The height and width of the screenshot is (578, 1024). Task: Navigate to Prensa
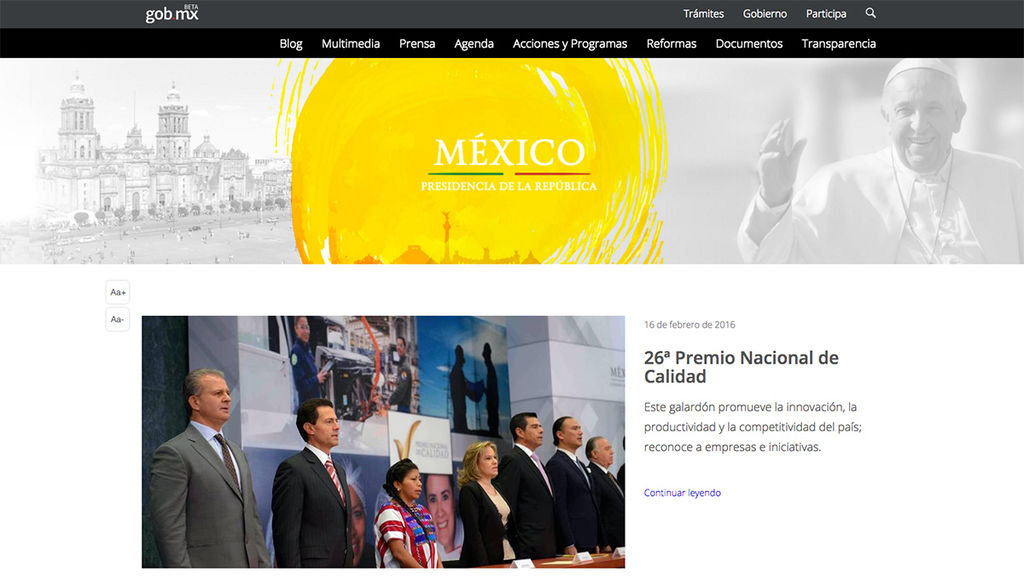click(x=417, y=43)
